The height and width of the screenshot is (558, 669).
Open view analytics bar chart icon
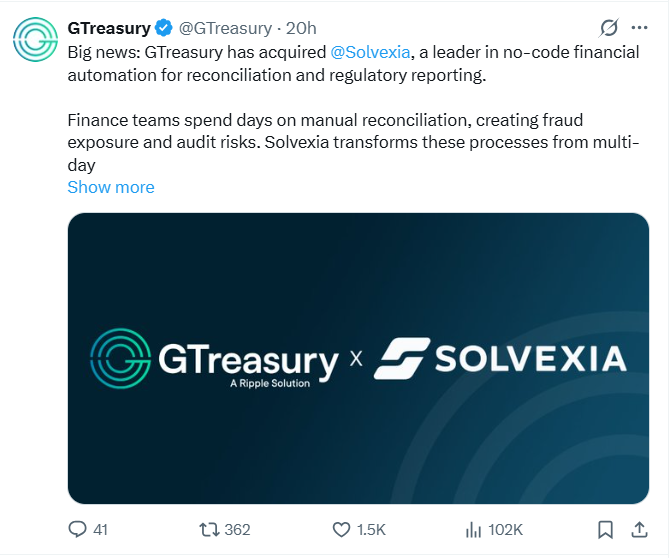click(x=473, y=529)
